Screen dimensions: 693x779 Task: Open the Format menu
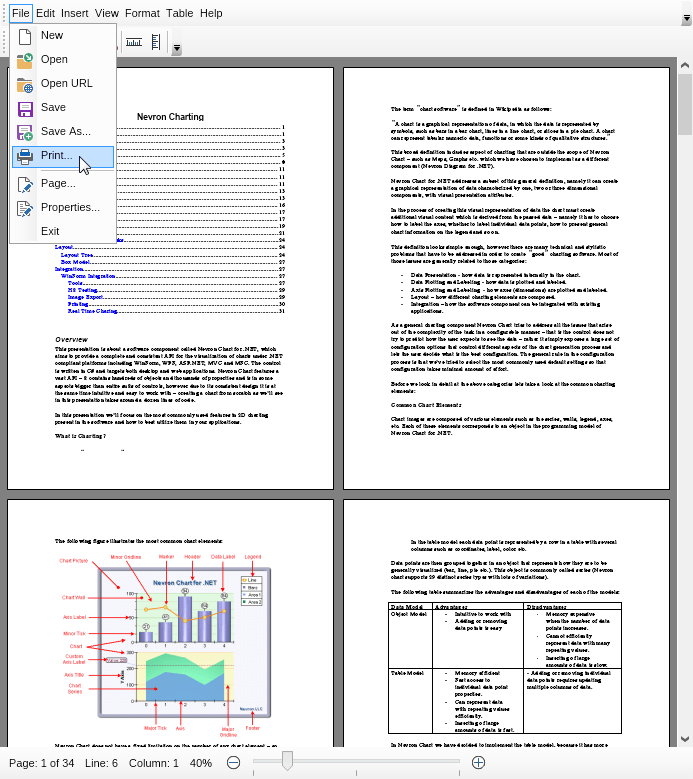tap(142, 13)
